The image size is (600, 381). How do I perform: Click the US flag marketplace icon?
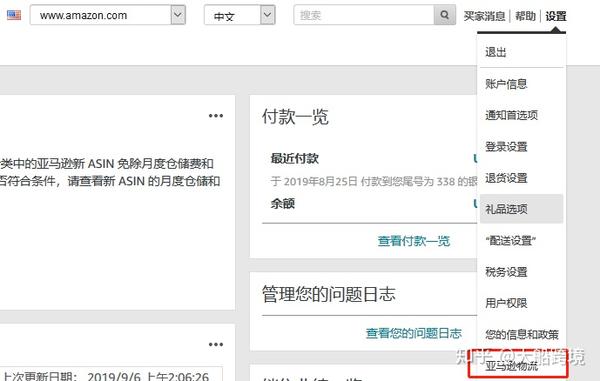coord(14,15)
